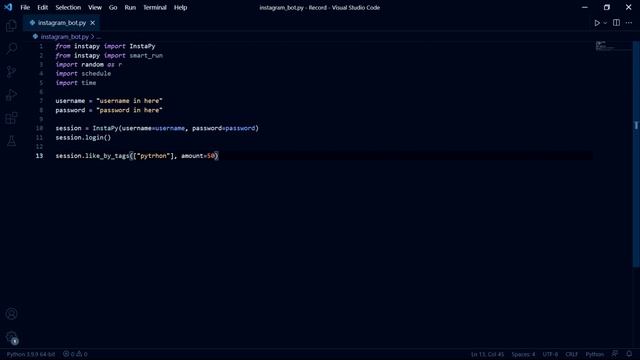This screenshot has width=640, height=360.
Task: Click 'time' on line 5
Action: pyautogui.click(x=89, y=83)
